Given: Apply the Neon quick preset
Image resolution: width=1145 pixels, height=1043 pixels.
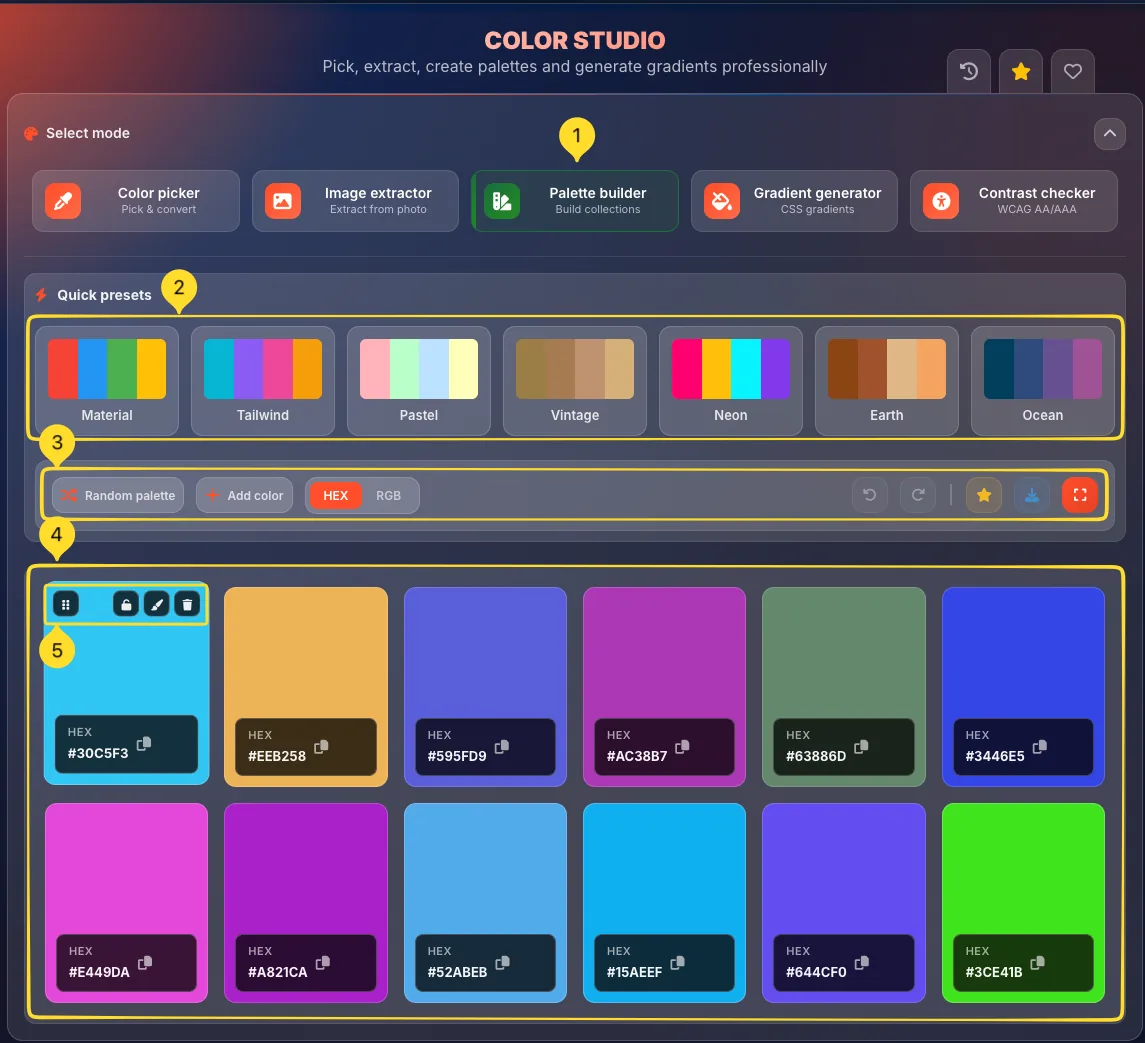Looking at the screenshot, I should tap(730, 380).
